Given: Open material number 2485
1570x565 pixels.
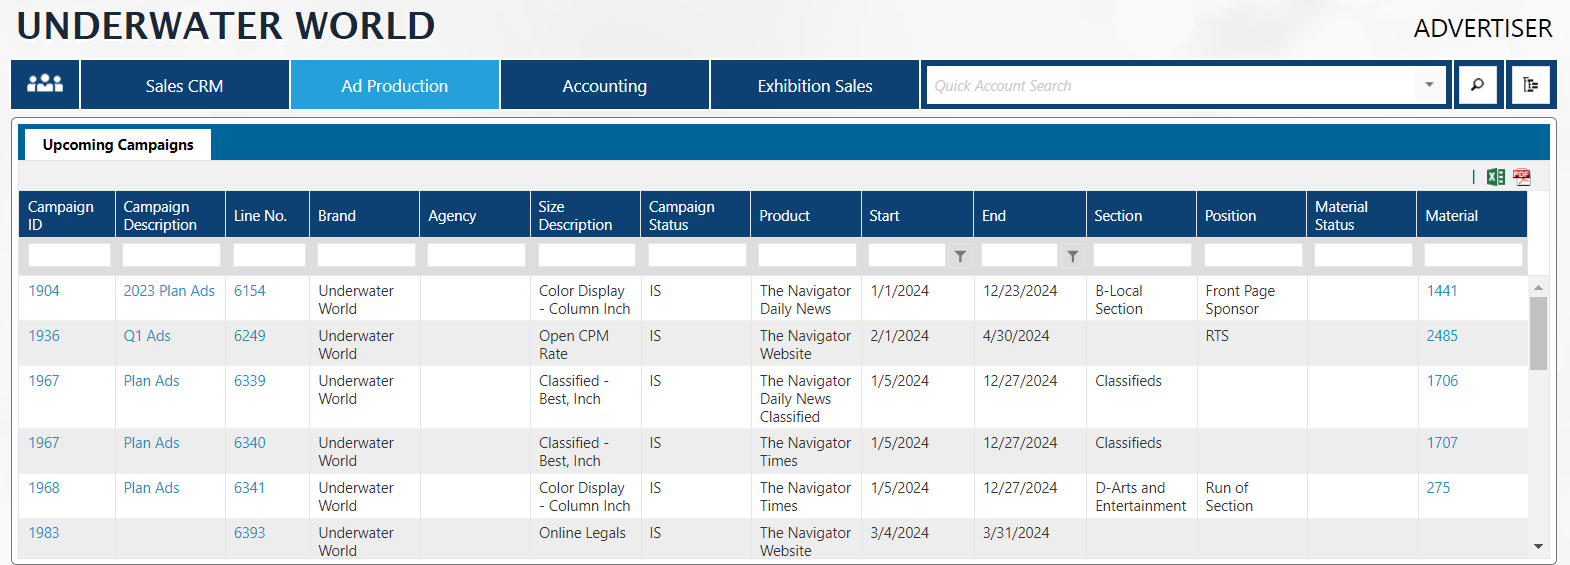Looking at the screenshot, I should click(x=1441, y=336).
